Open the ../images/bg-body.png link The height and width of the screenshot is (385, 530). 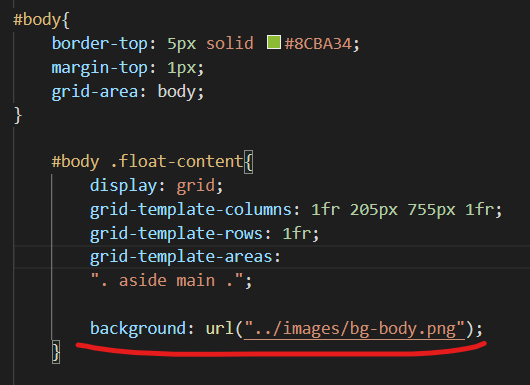pos(354,329)
